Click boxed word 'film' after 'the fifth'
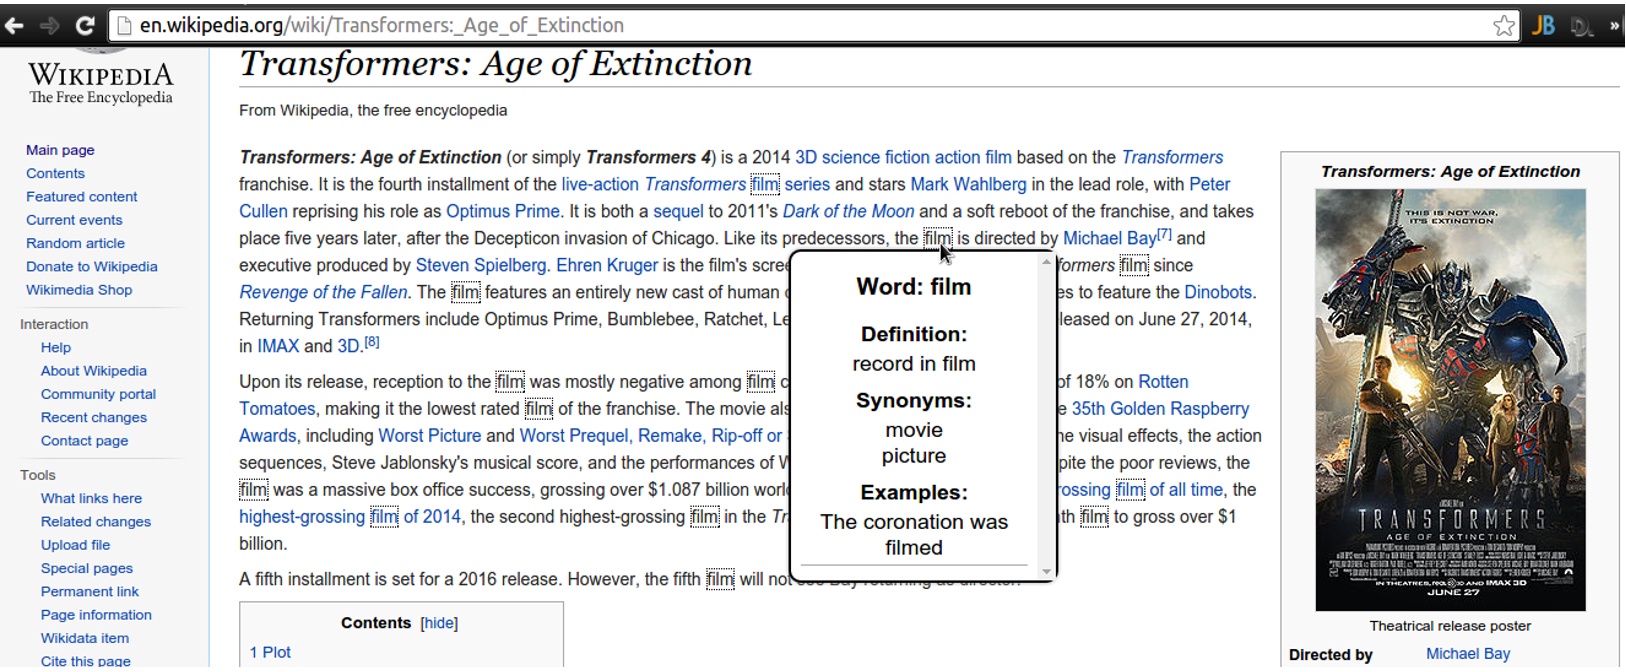1626x672 pixels. 720,580
